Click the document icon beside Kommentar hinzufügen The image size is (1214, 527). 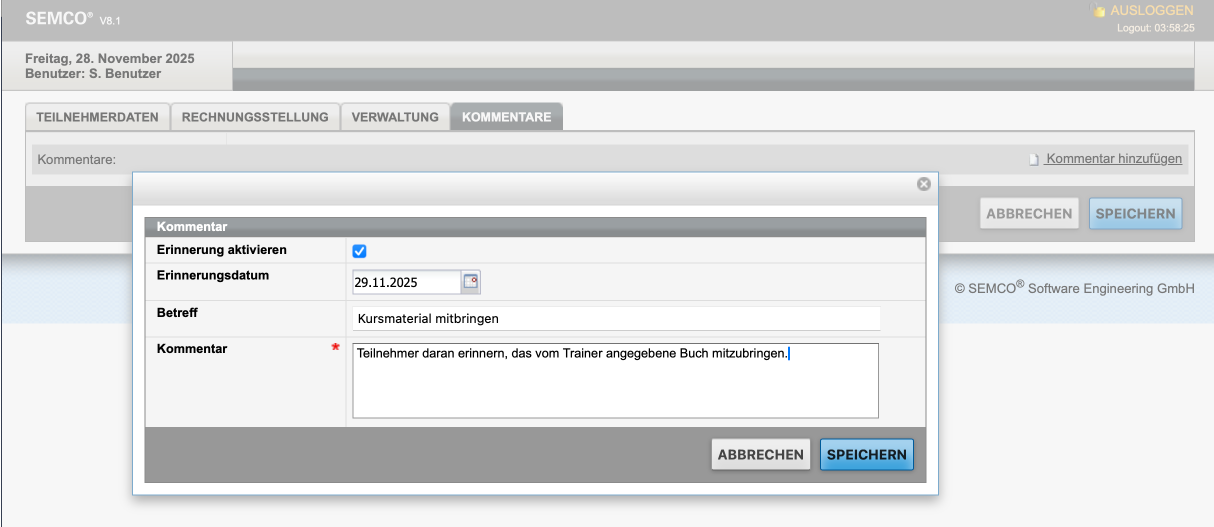[1035, 159]
